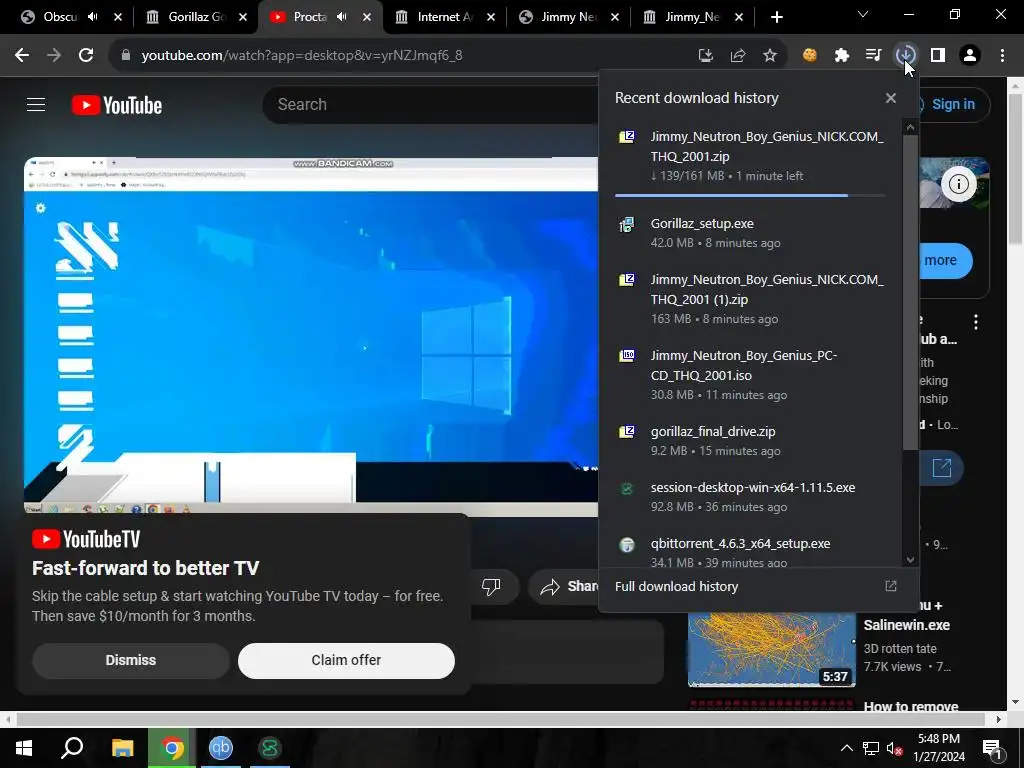
Task: Click the address bar URL
Action: click(x=302, y=56)
